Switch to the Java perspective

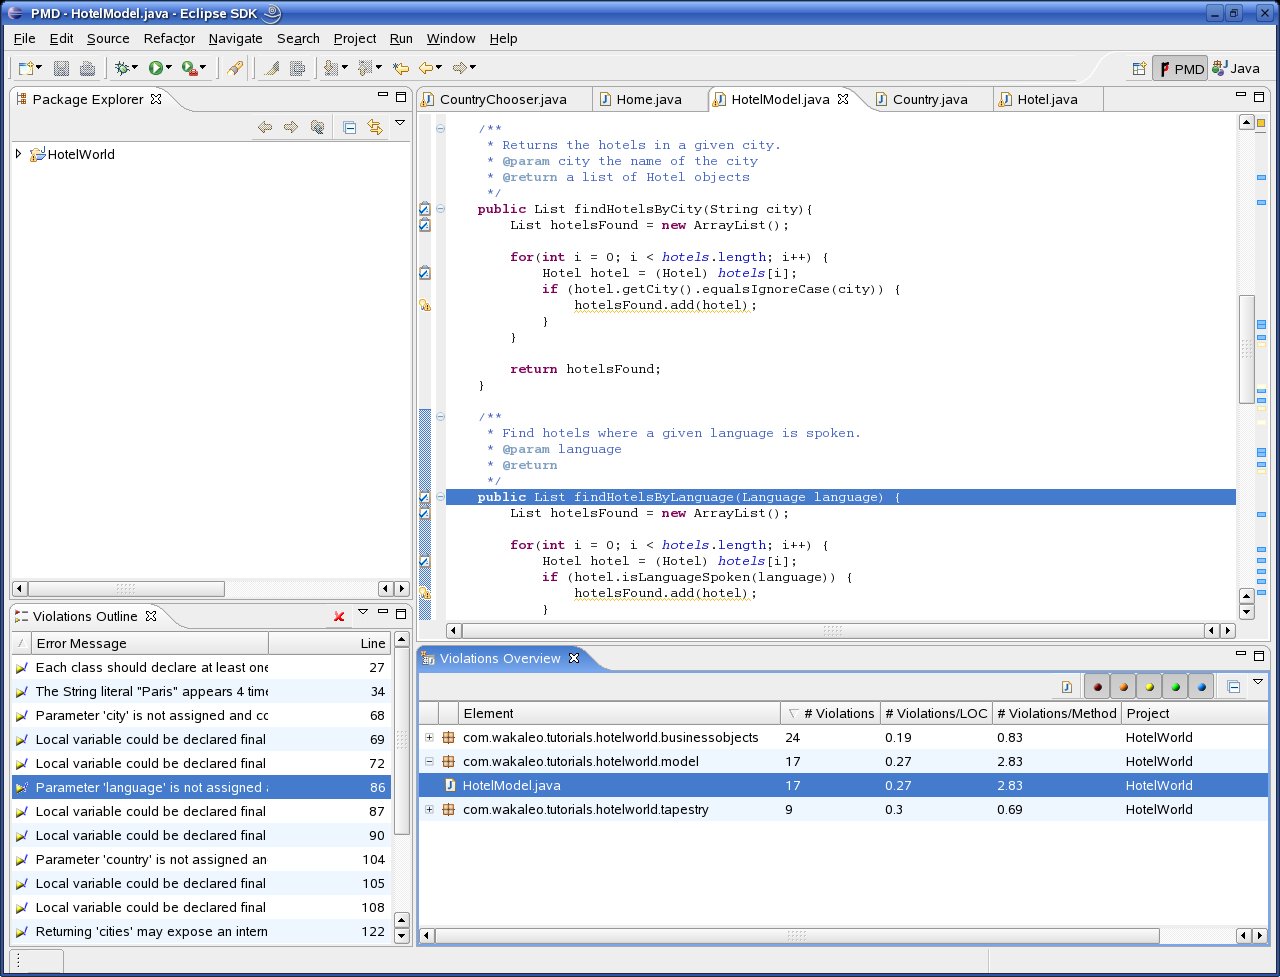point(1236,68)
